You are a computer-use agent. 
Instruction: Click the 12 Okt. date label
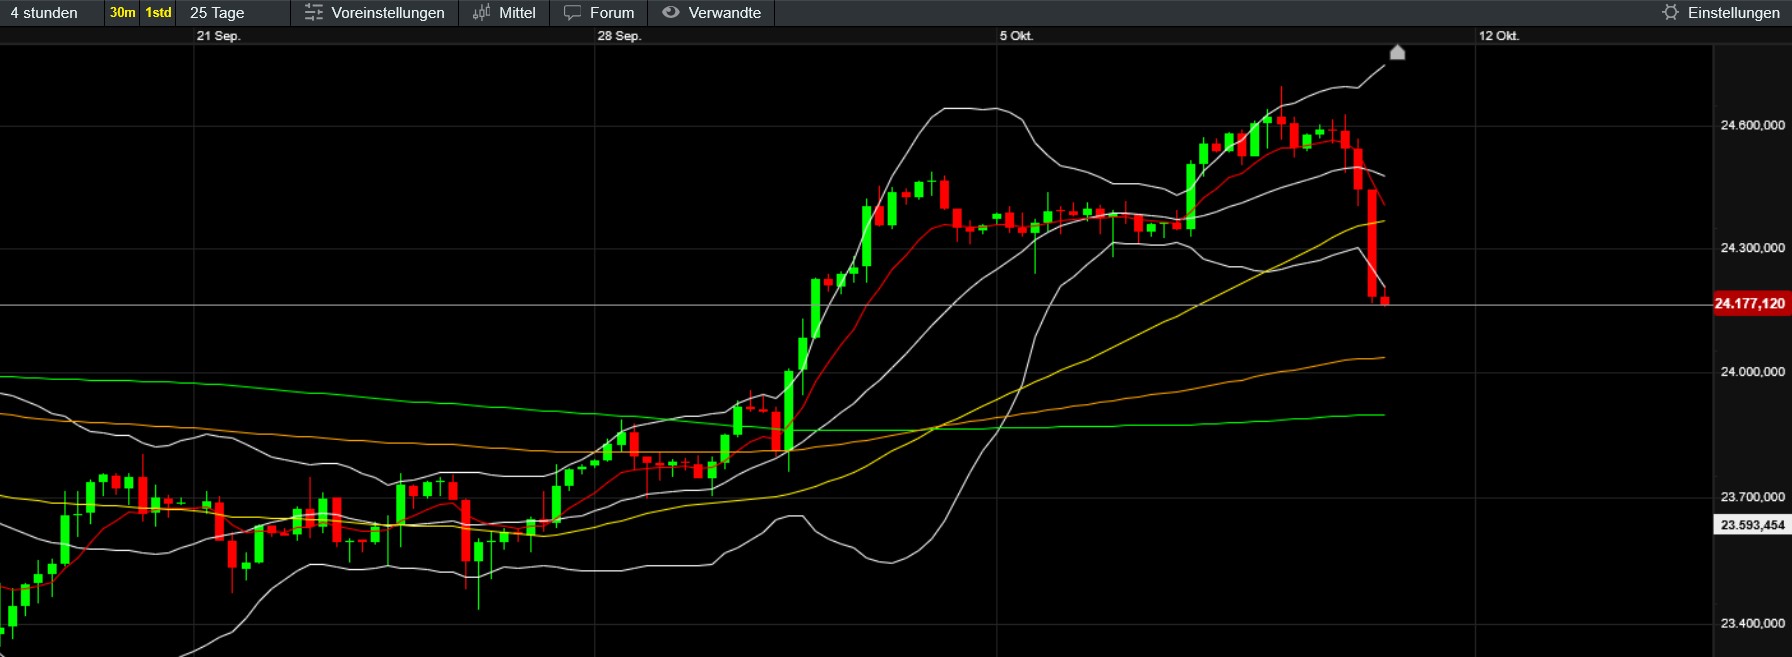(1499, 36)
